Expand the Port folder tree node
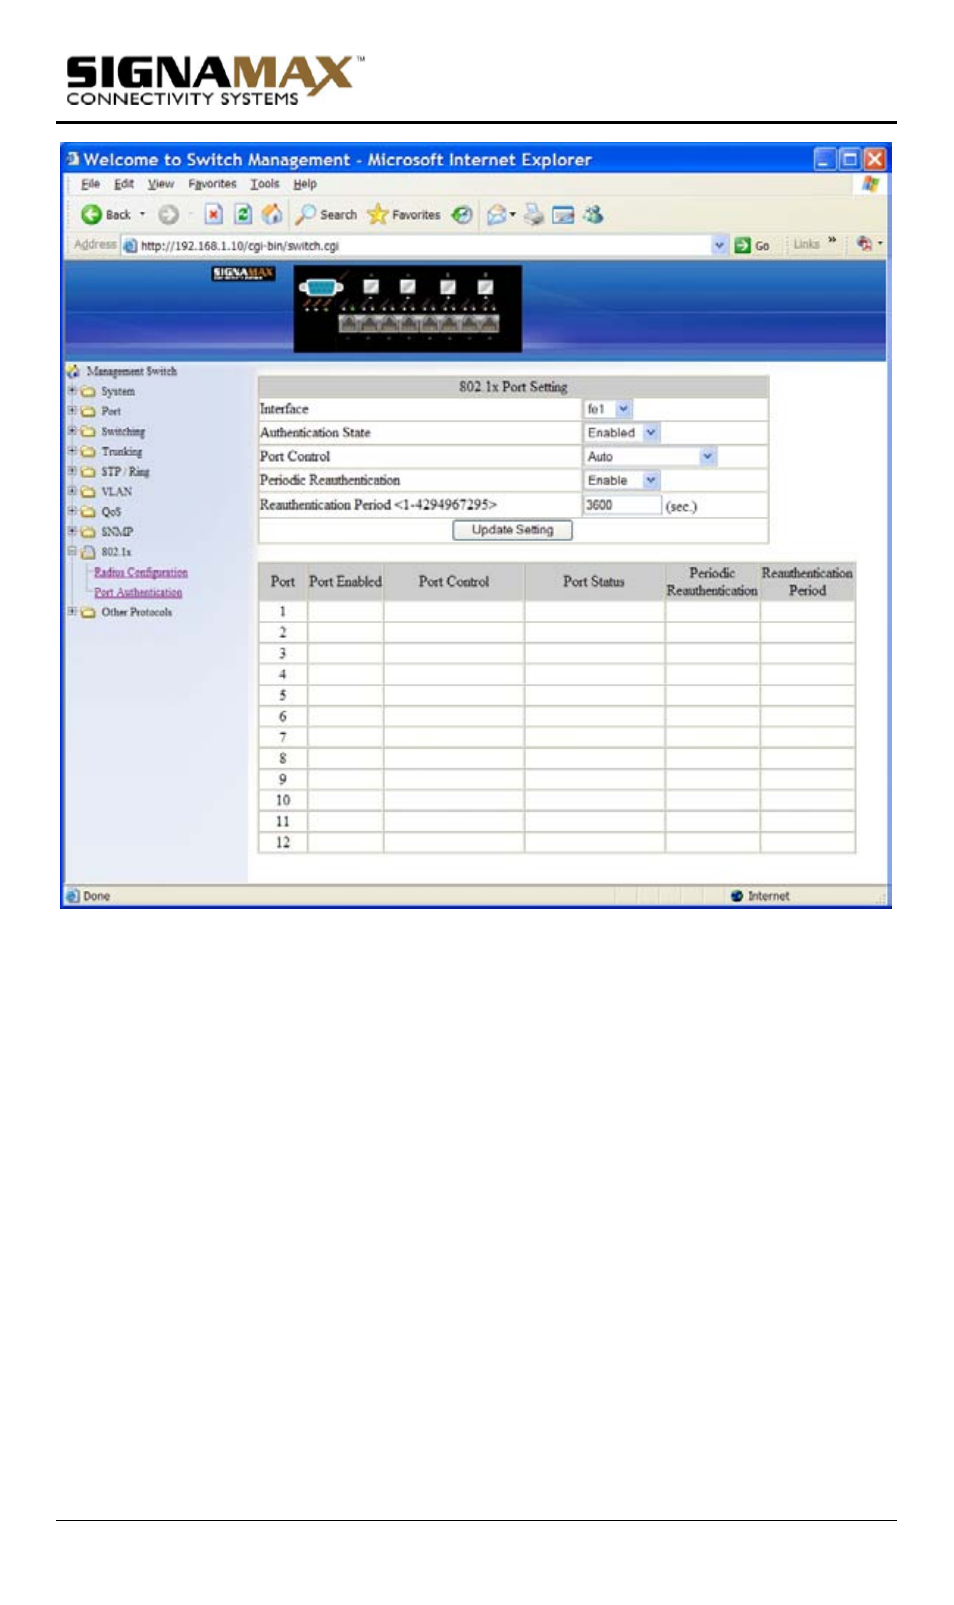The image size is (954, 1605). 72,411
